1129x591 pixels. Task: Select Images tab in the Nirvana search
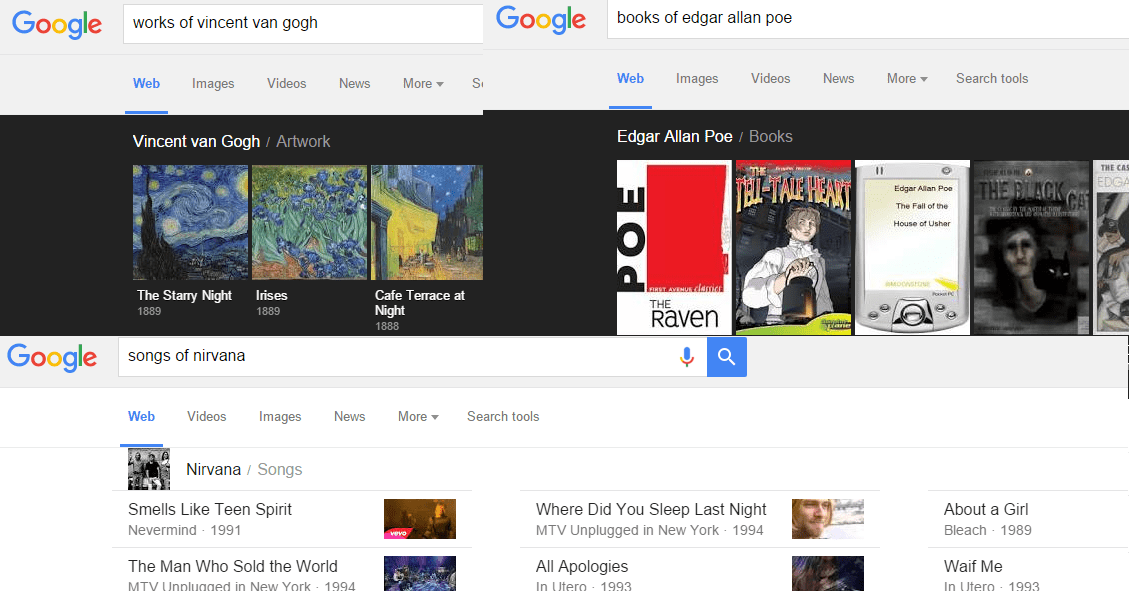click(280, 416)
